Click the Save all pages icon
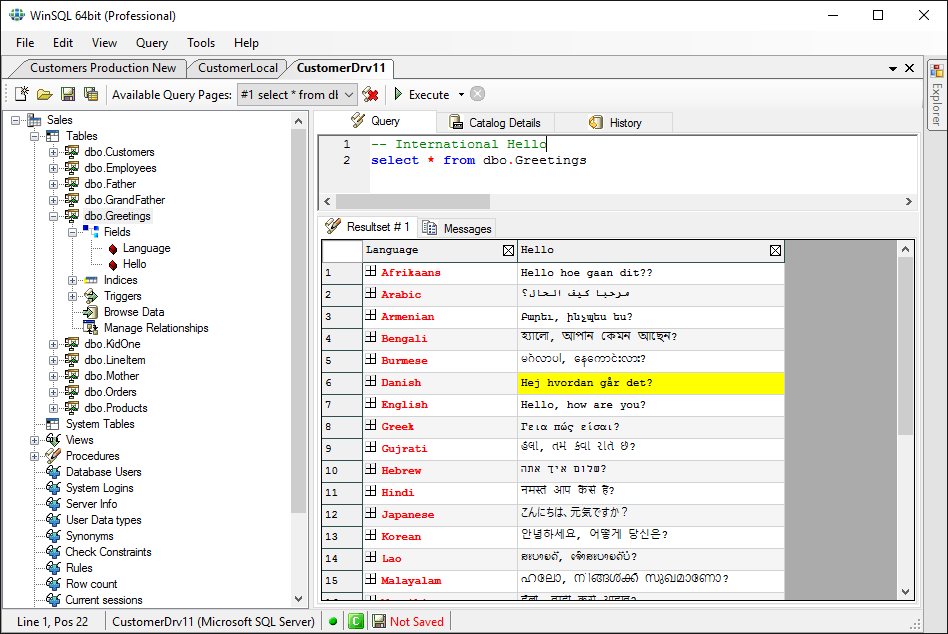The height and width of the screenshot is (634, 948). pos(91,94)
